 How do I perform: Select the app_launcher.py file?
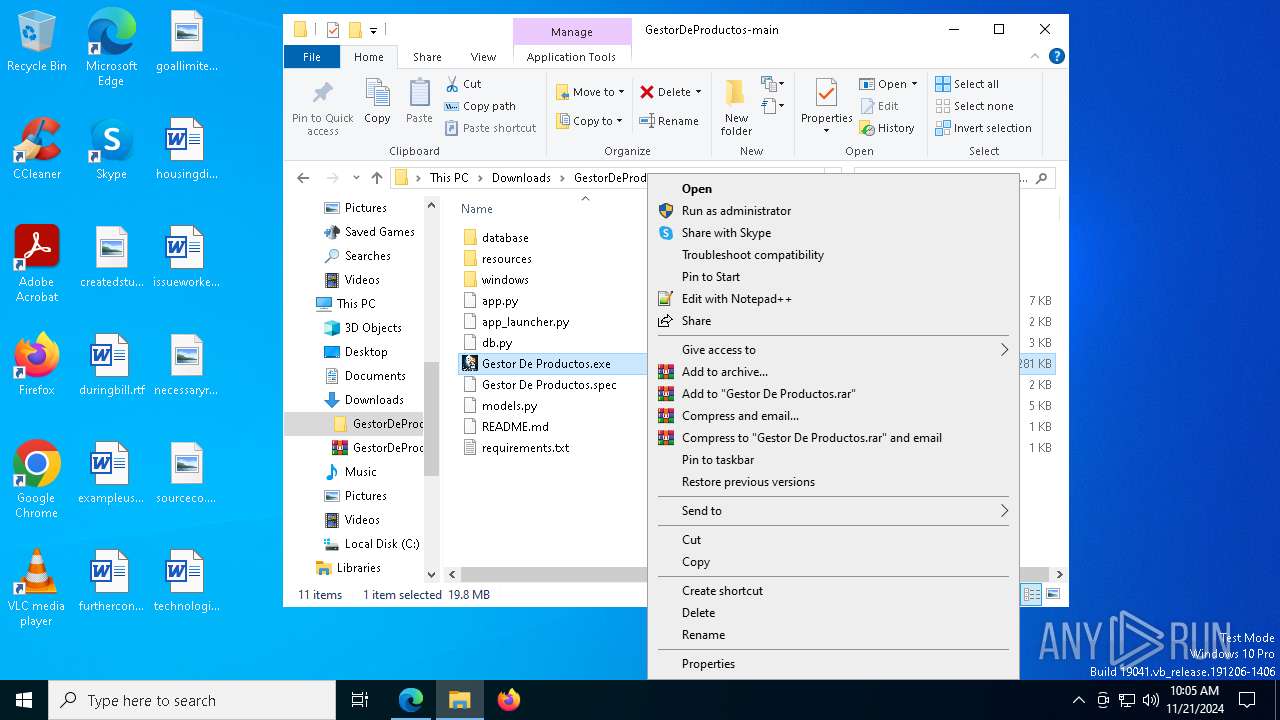pyautogui.click(x=525, y=322)
